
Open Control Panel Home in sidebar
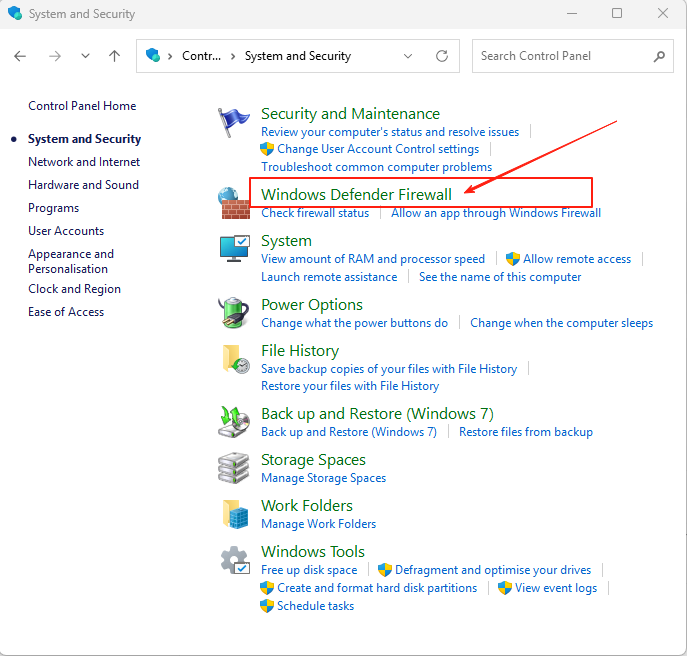pyautogui.click(x=82, y=106)
